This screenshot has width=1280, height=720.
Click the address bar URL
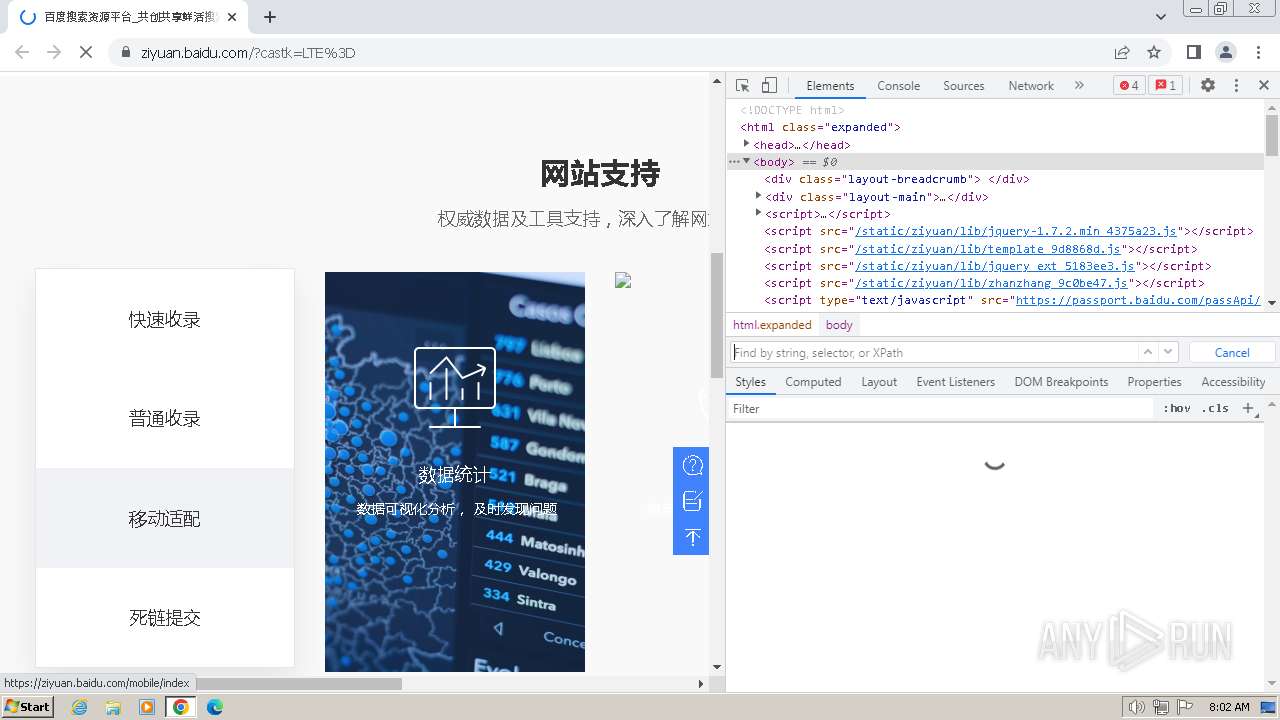click(248, 53)
